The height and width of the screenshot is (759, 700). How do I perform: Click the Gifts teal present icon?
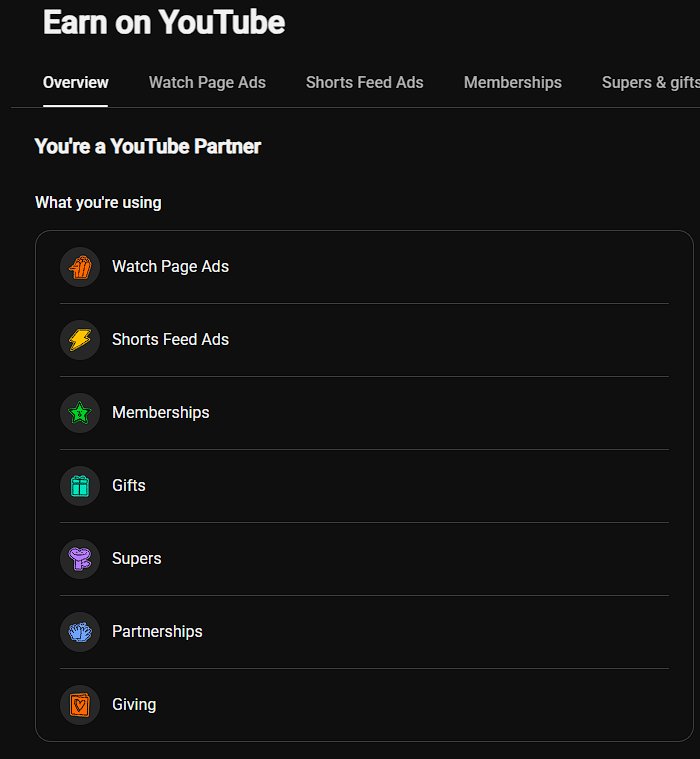[x=80, y=486]
